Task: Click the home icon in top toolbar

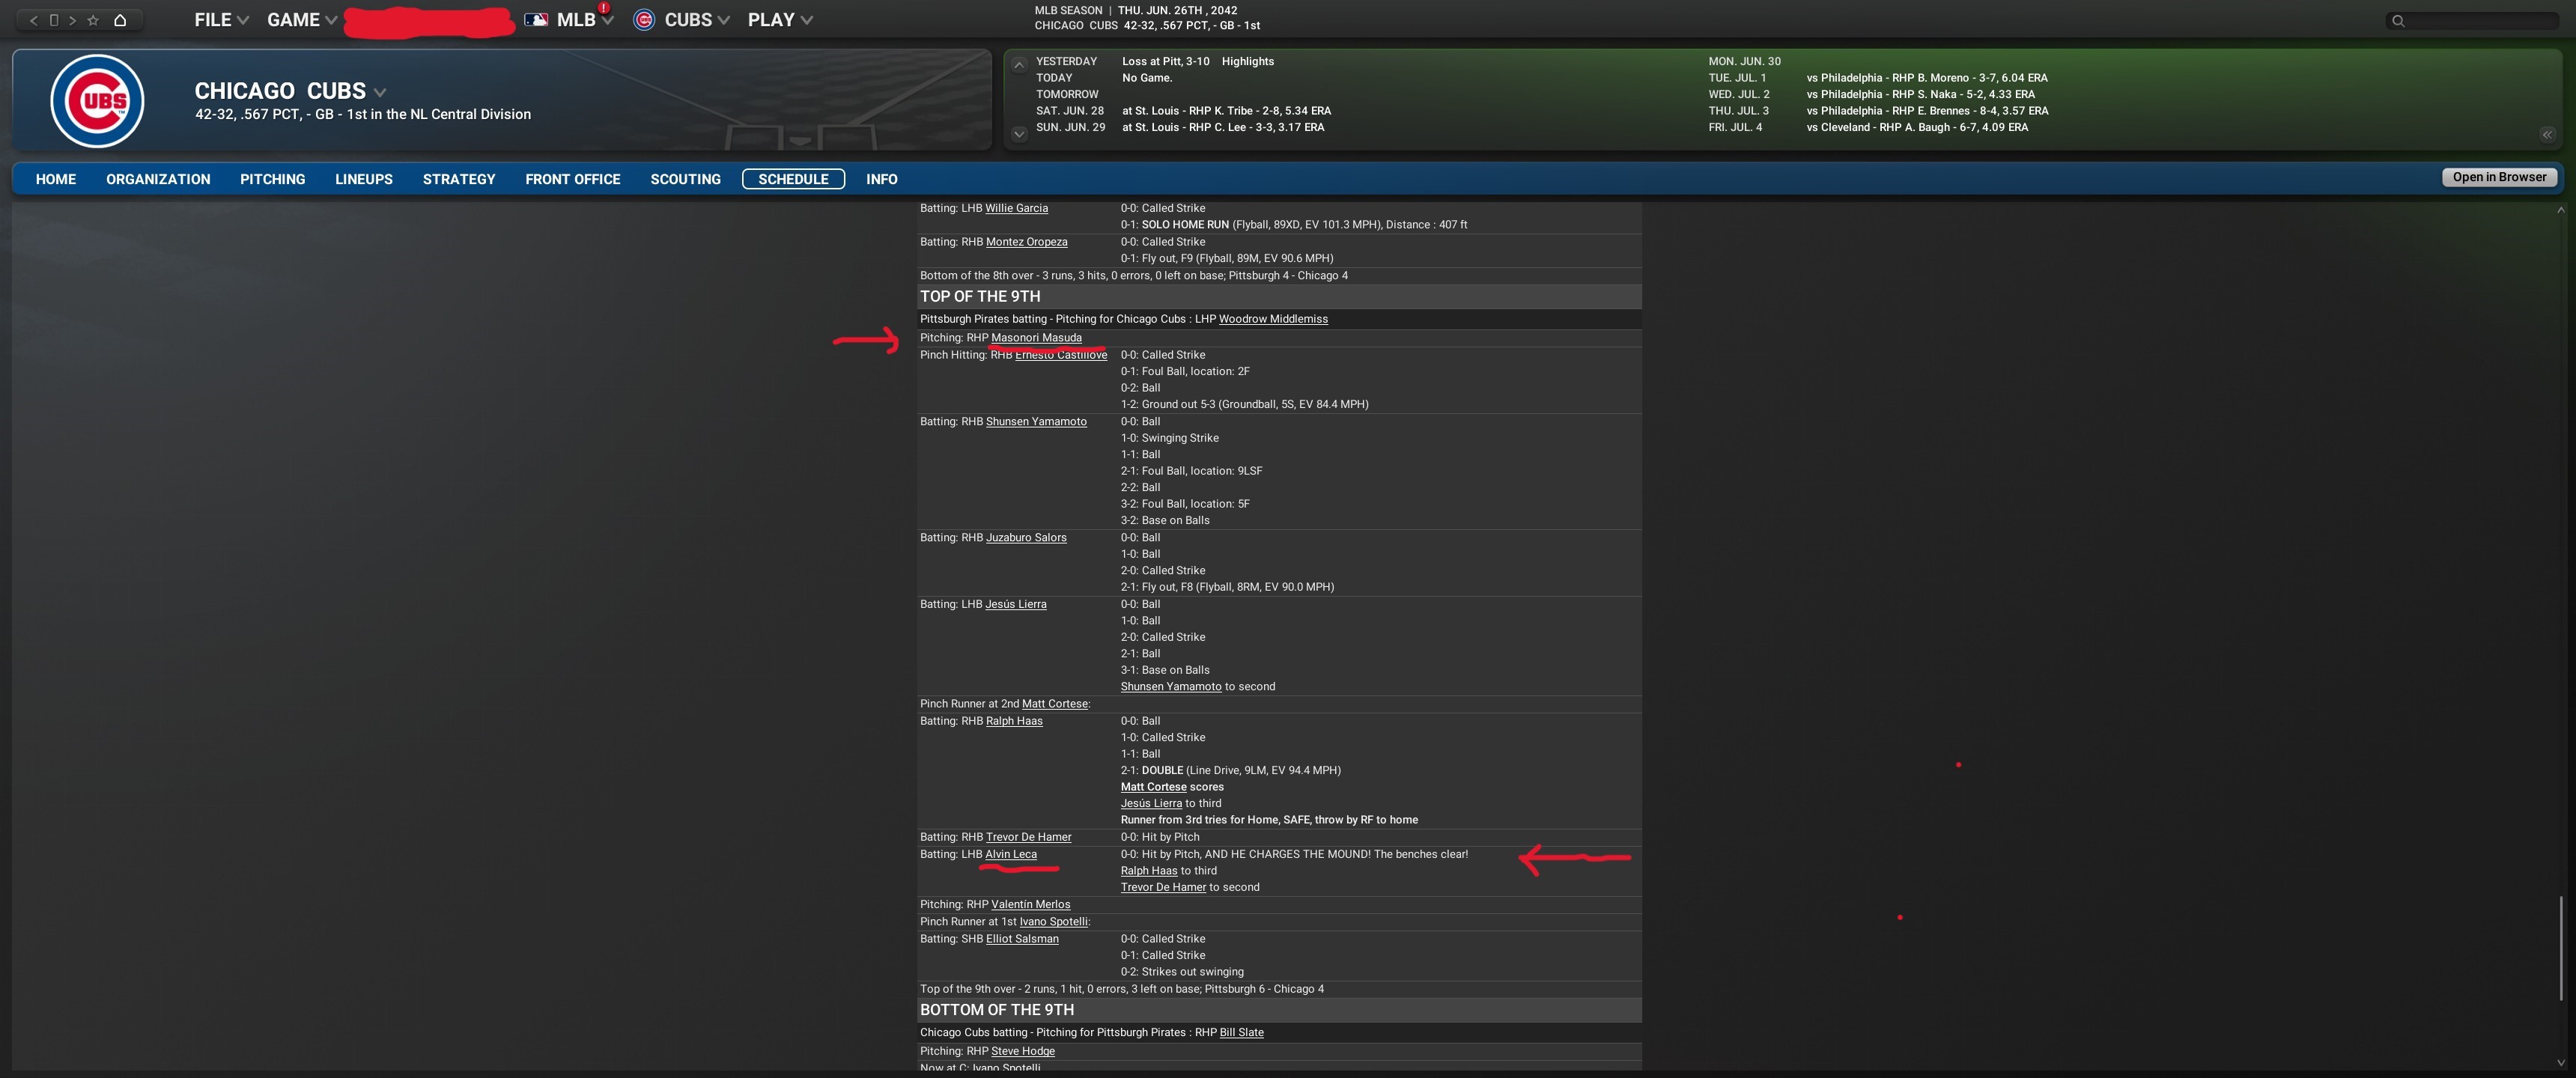Action: coord(120,20)
